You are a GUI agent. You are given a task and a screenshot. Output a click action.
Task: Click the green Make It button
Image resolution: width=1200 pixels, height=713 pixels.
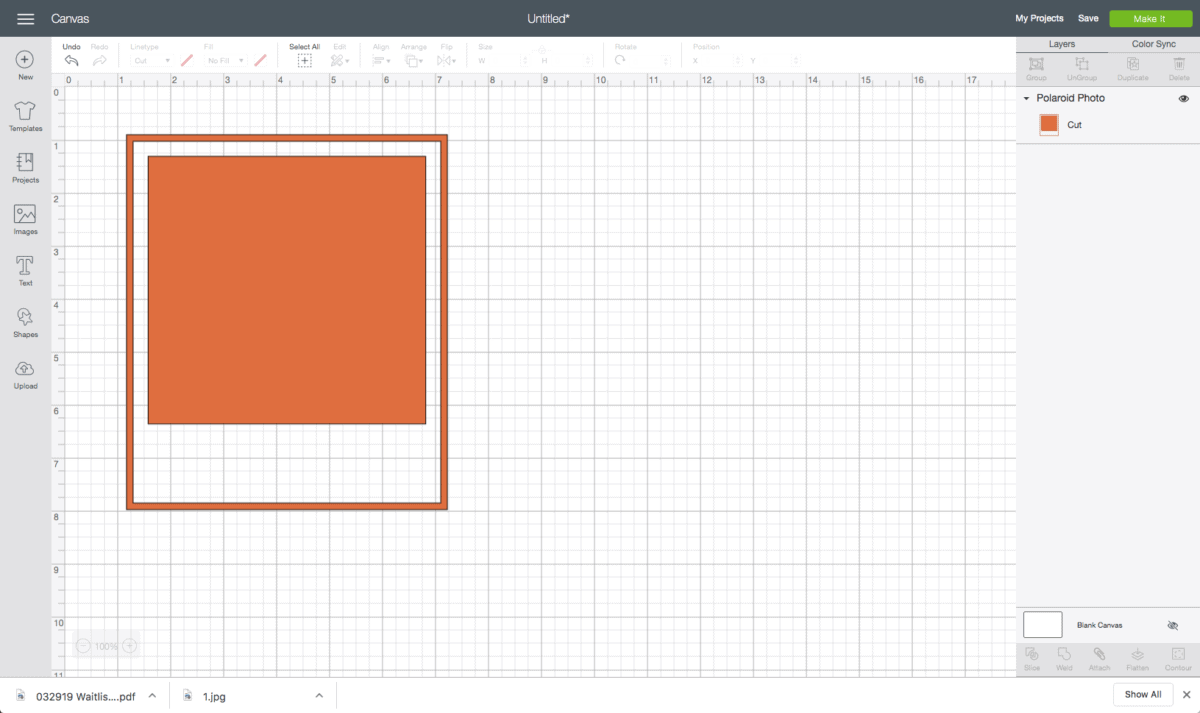click(1149, 19)
